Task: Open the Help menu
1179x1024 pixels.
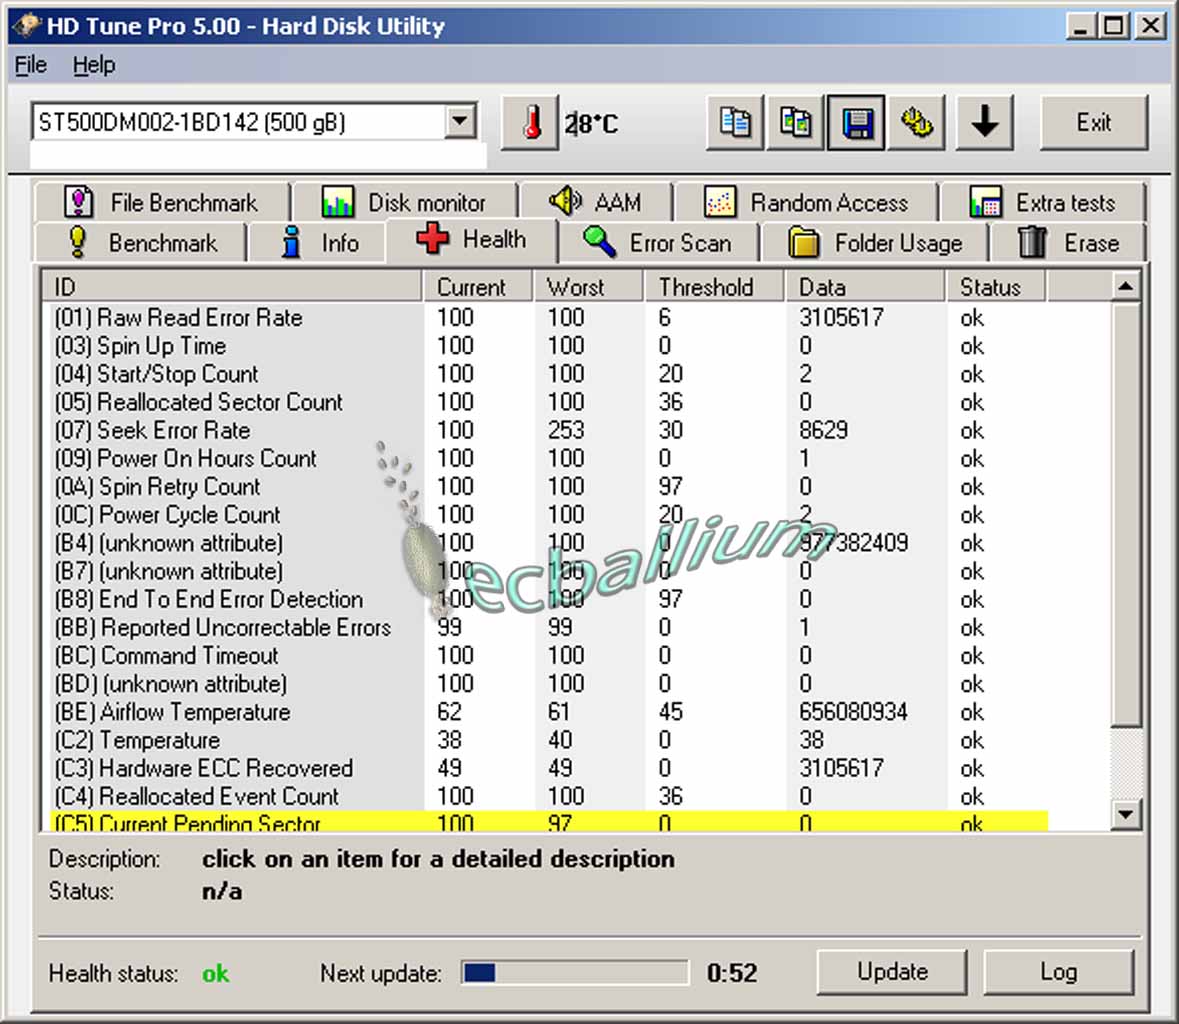Action: click(x=94, y=65)
